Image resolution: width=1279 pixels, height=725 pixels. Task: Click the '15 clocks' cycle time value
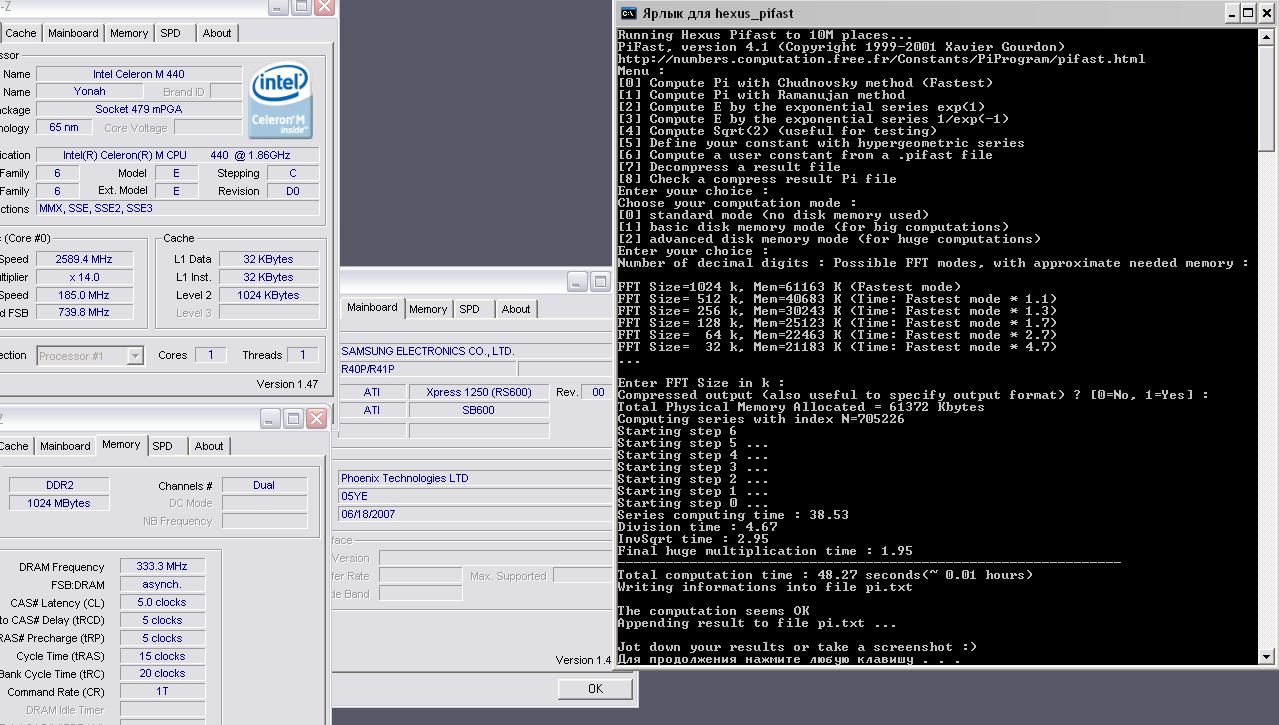pos(162,656)
